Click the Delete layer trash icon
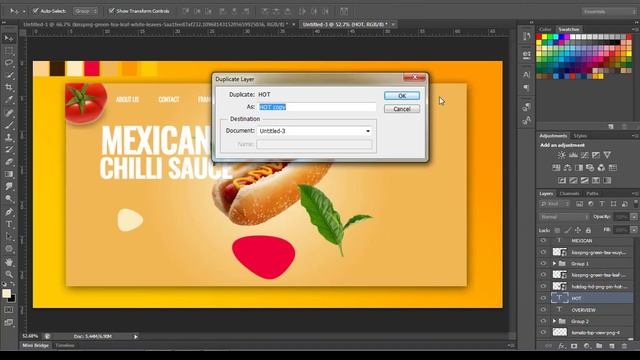 click(x=624, y=346)
